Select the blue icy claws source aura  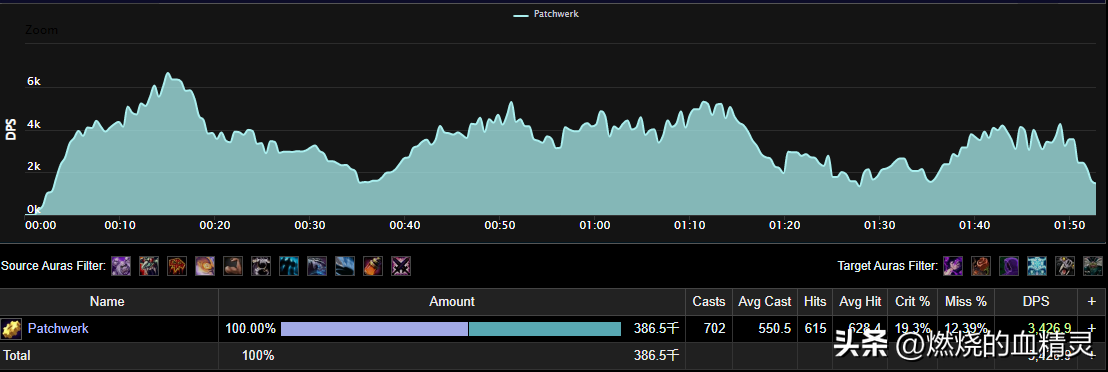pyautogui.click(x=289, y=266)
